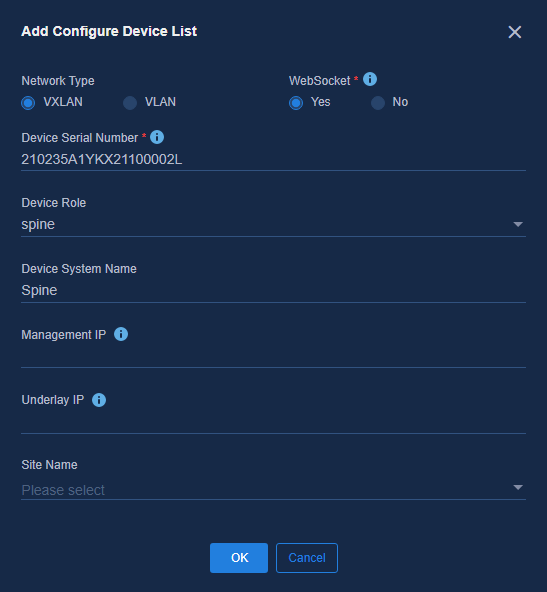Click the empty Underlay IP field

[273, 423]
